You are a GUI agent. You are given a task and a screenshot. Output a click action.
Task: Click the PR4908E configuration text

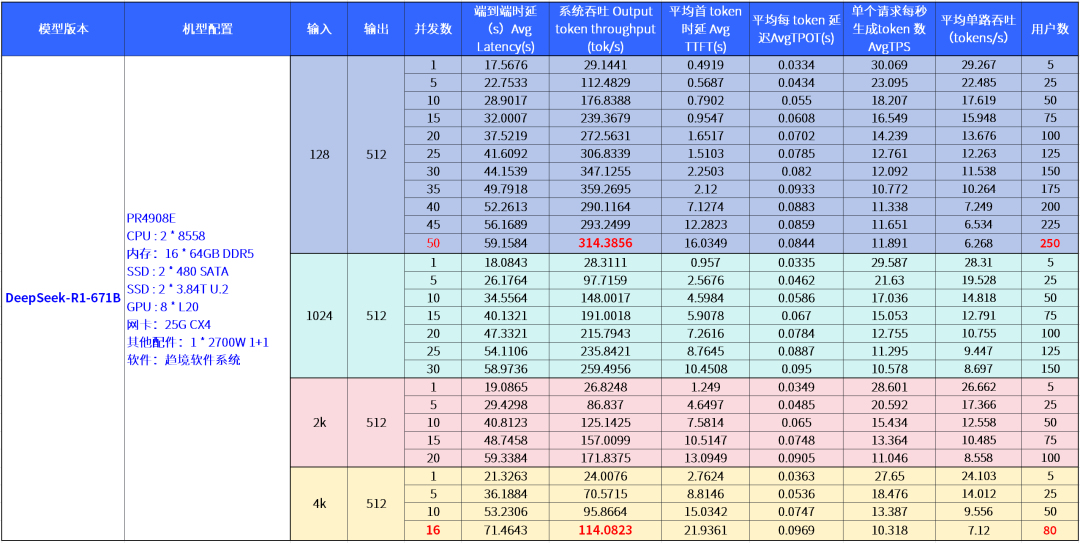[x=151, y=217]
